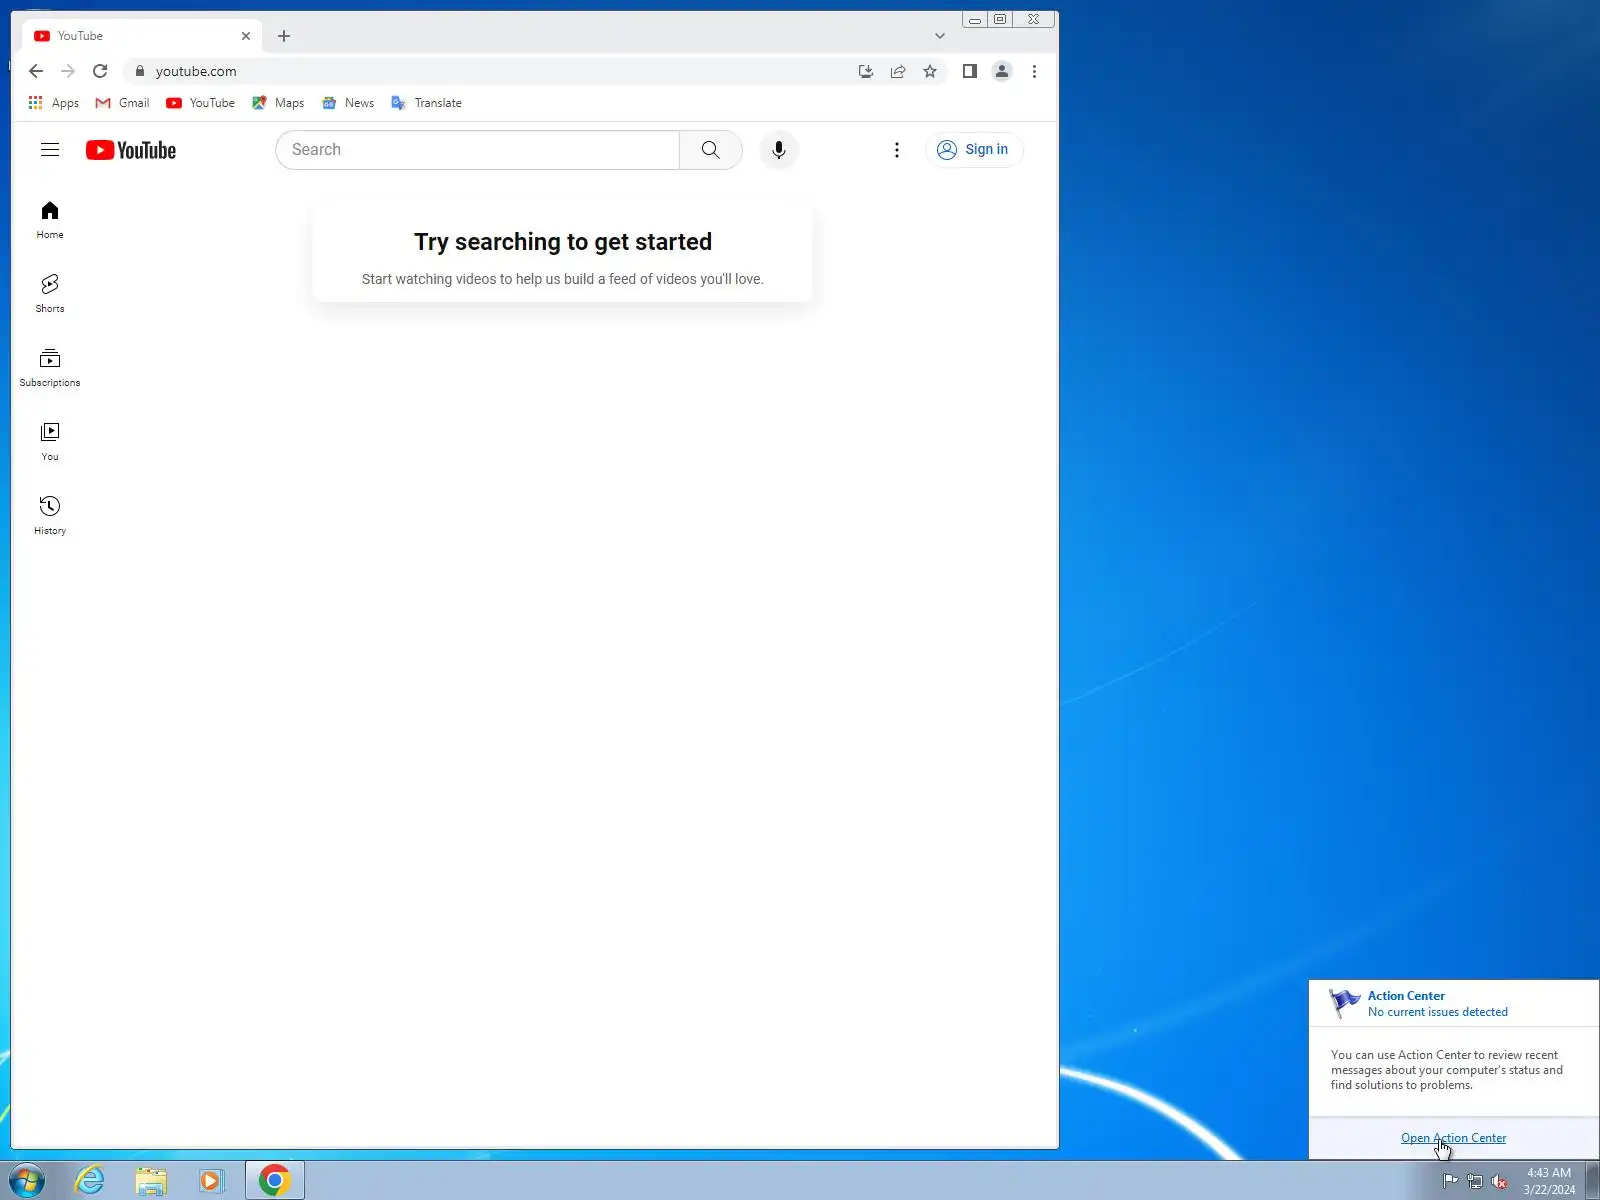Launch Internet Explorer from the taskbar

click(x=90, y=1181)
